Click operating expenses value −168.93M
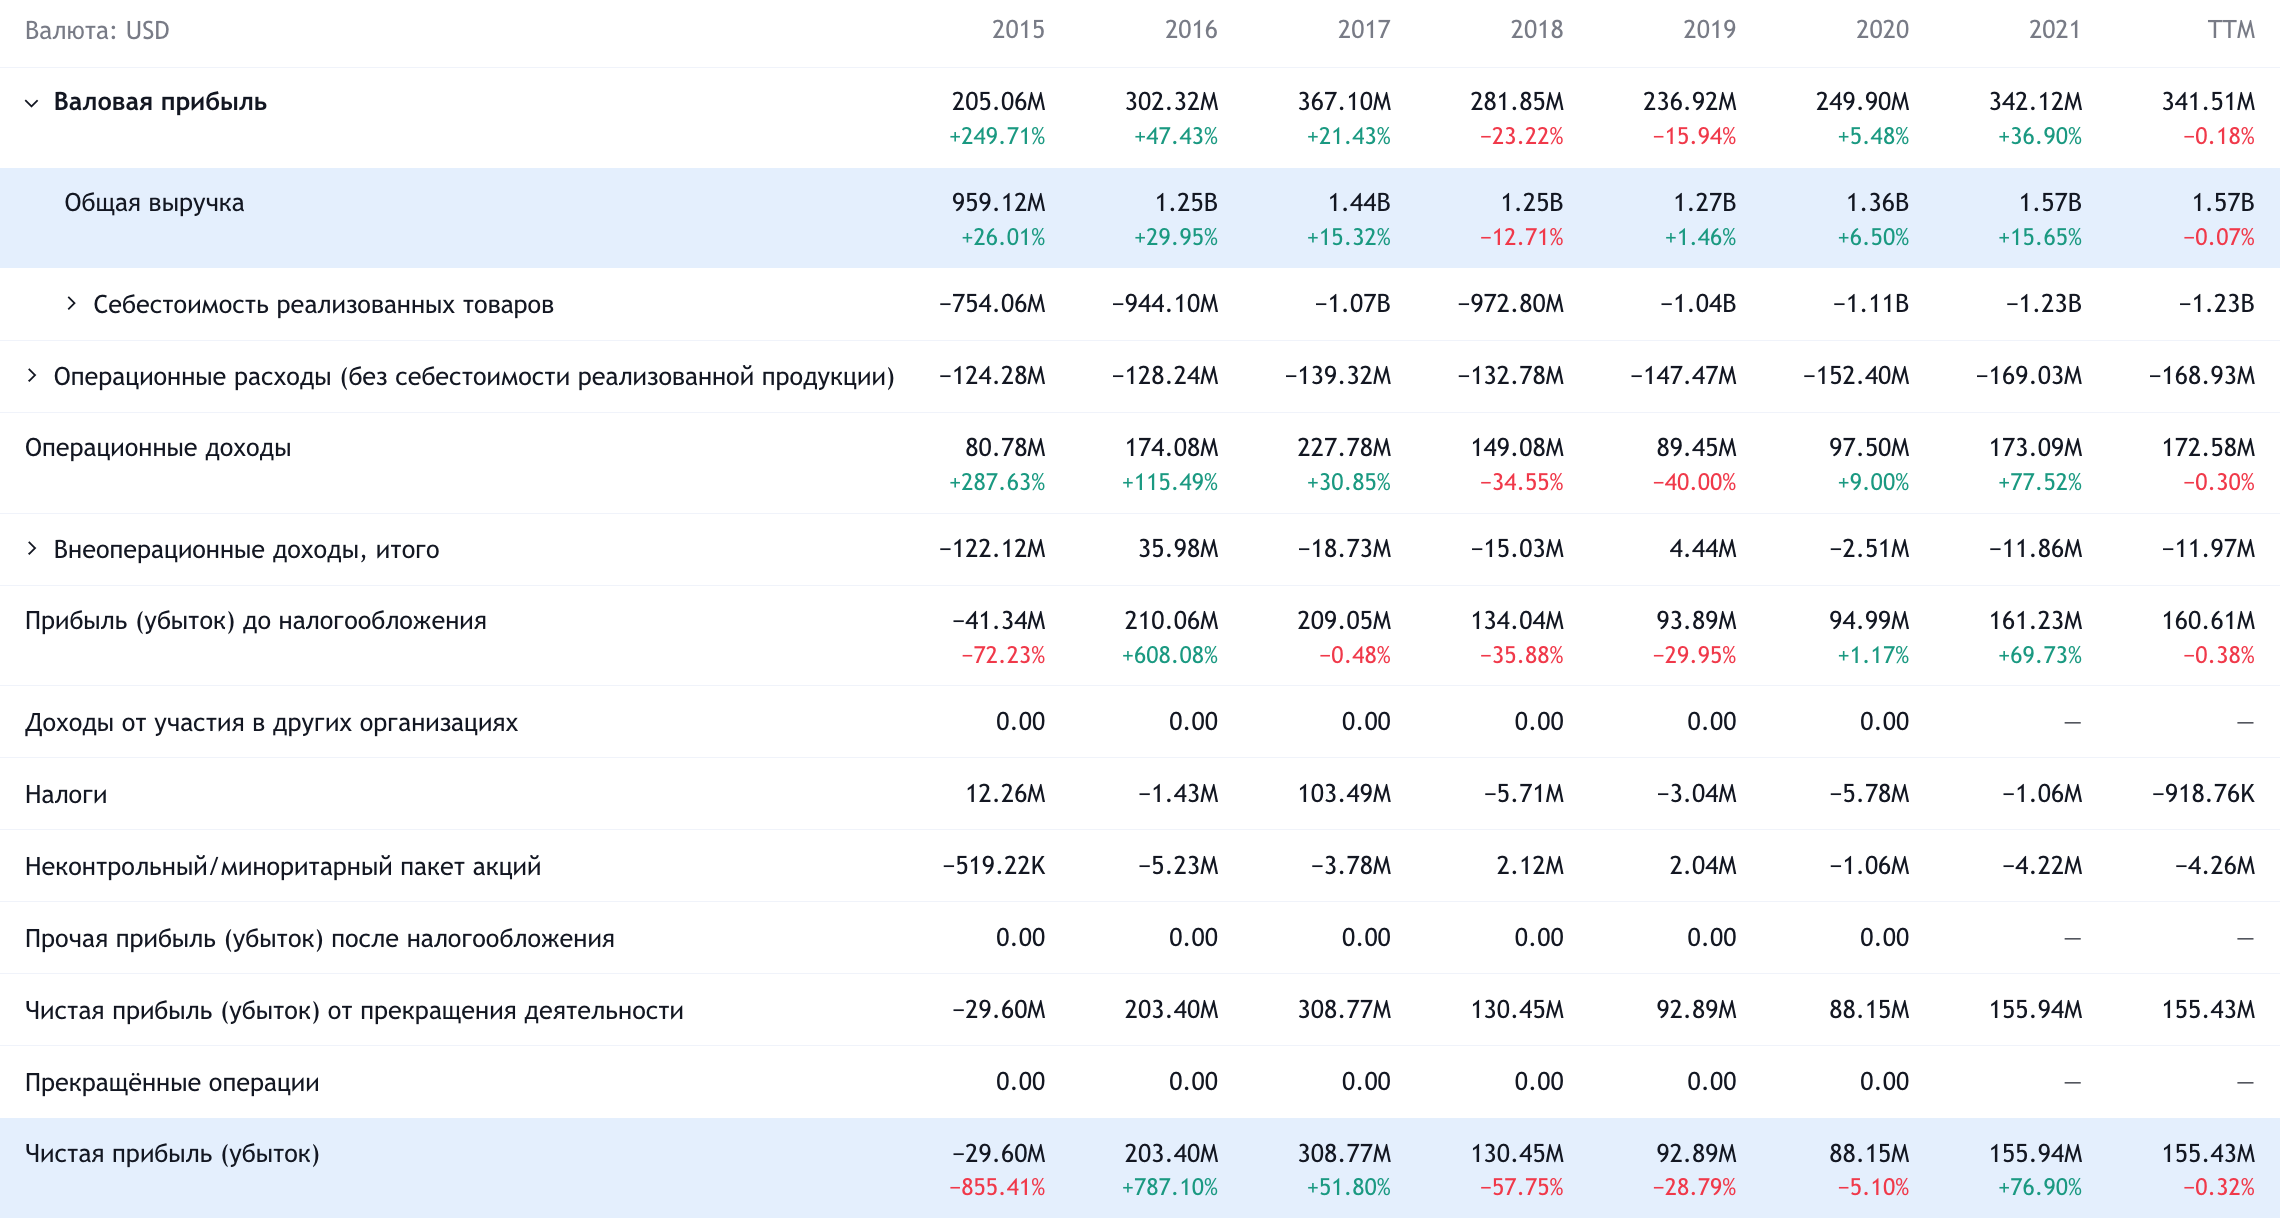 pos(2202,376)
